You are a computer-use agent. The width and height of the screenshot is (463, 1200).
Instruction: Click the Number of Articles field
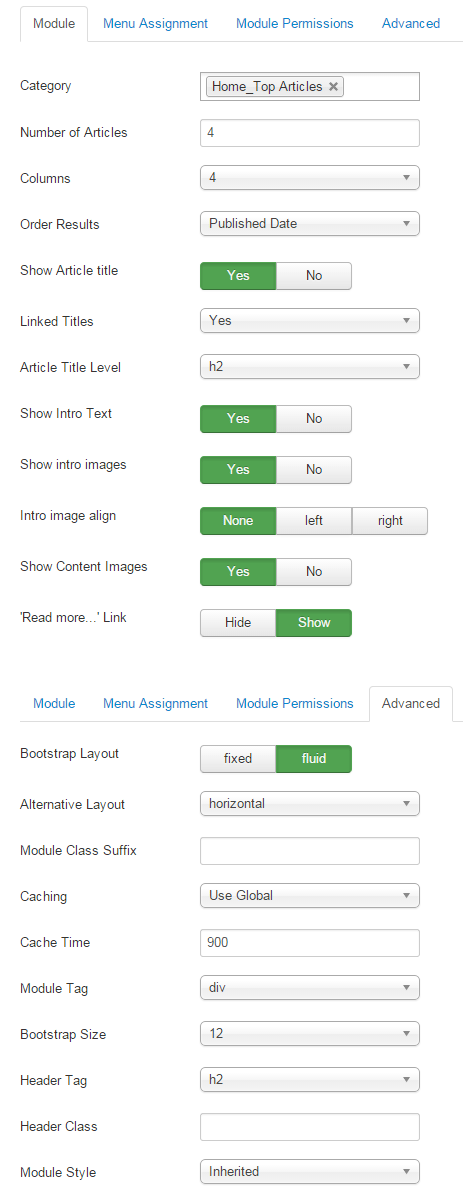click(x=310, y=132)
